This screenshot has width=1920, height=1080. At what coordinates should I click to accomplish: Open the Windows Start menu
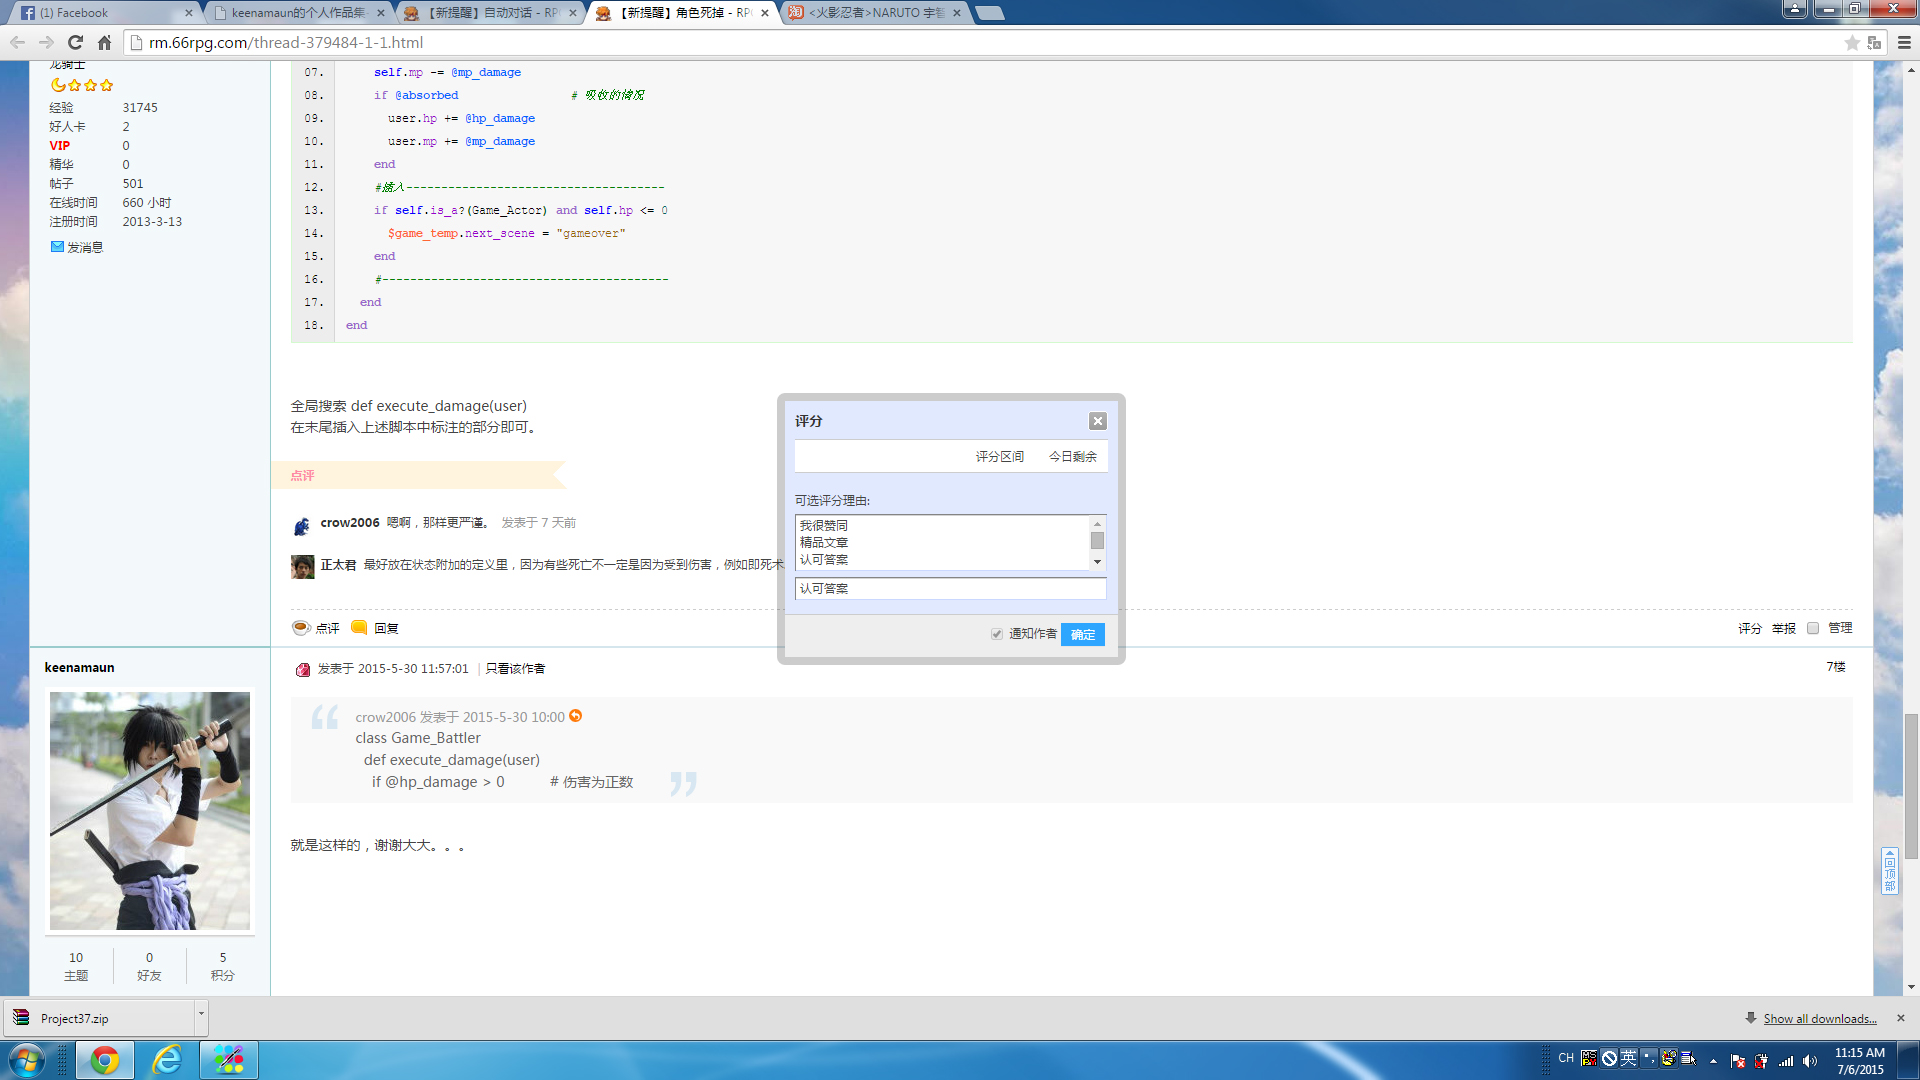point(27,1060)
